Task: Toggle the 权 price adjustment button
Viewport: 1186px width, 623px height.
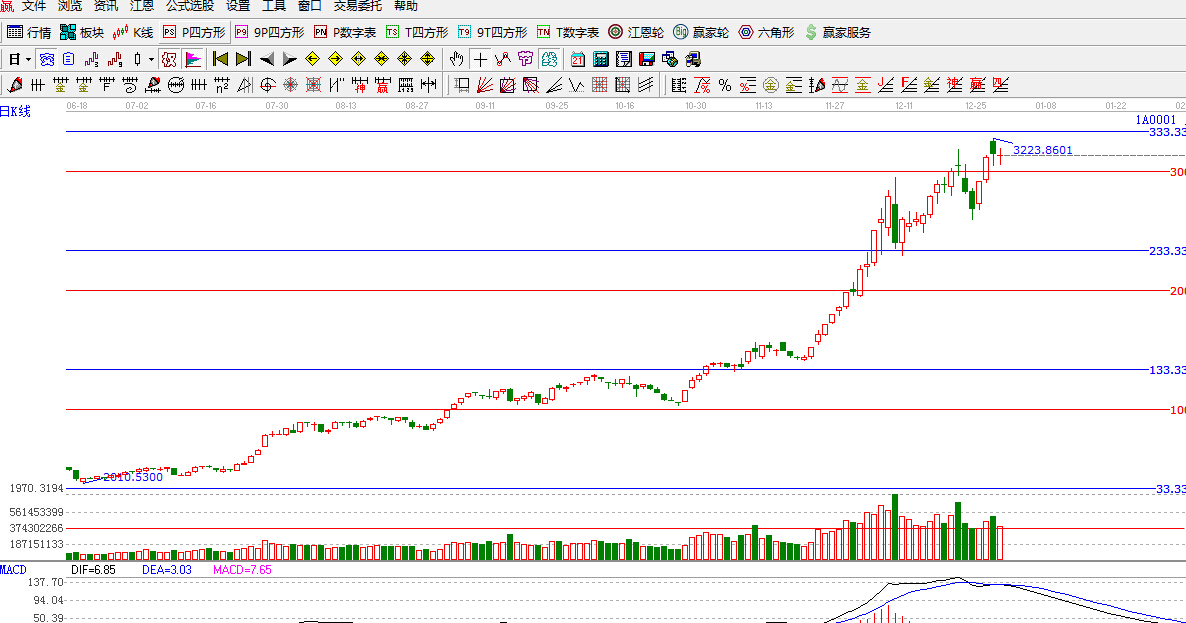Action: (169, 59)
